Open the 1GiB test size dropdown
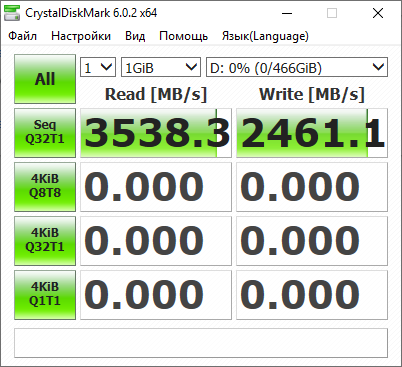 point(161,67)
